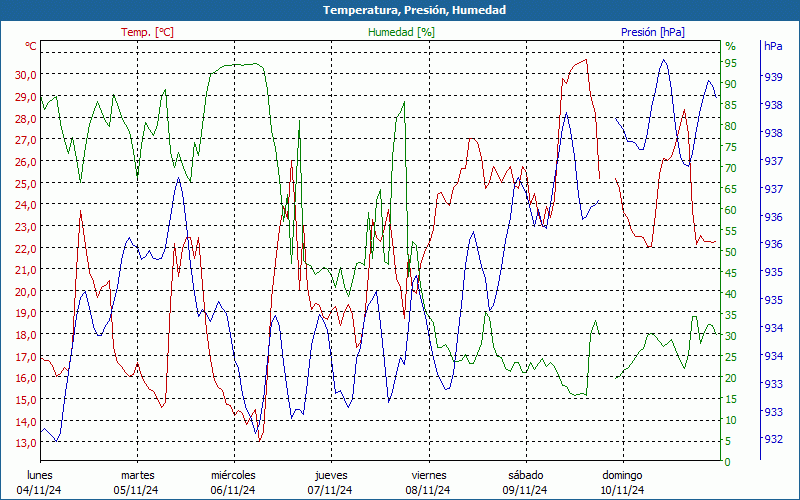The width and height of the screenshot is (800, 500).
Task: Click the "08/11/24" date label
Action: click(428, 490)
